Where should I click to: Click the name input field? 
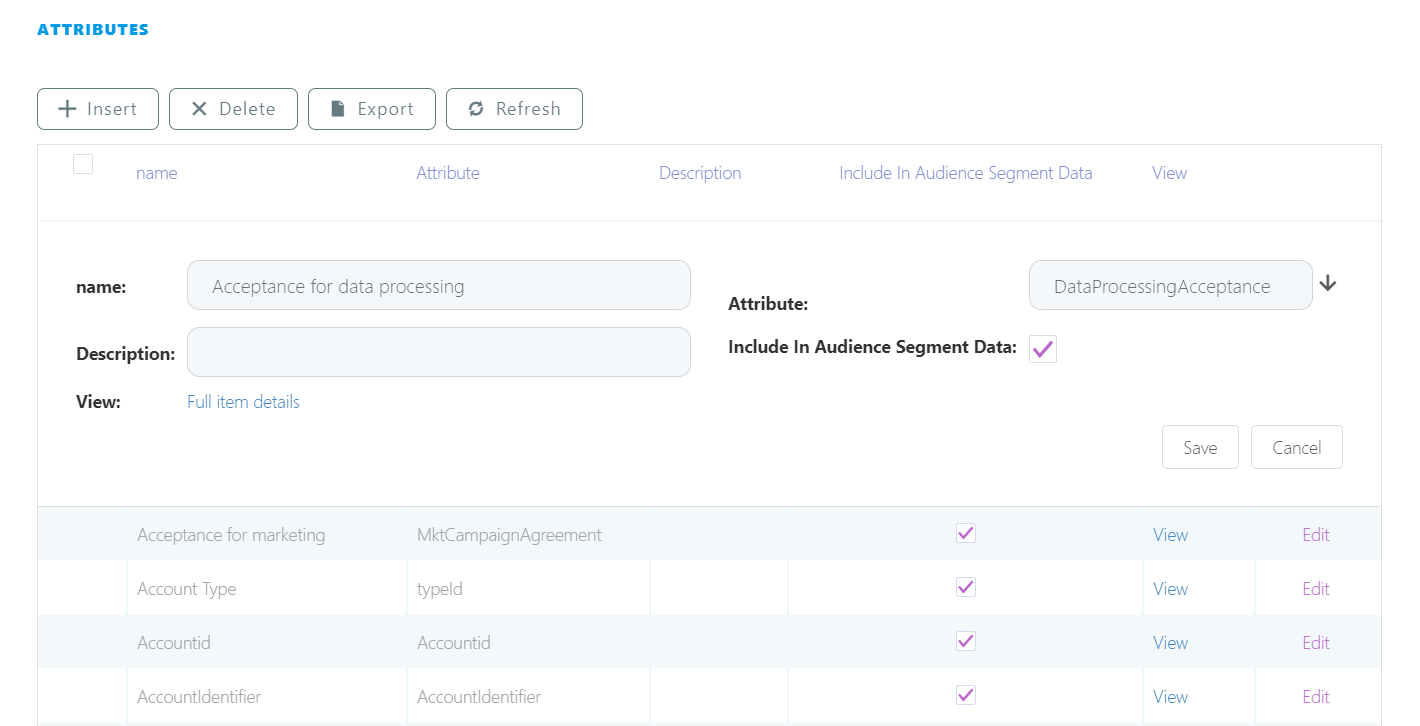tap(438, 286)
